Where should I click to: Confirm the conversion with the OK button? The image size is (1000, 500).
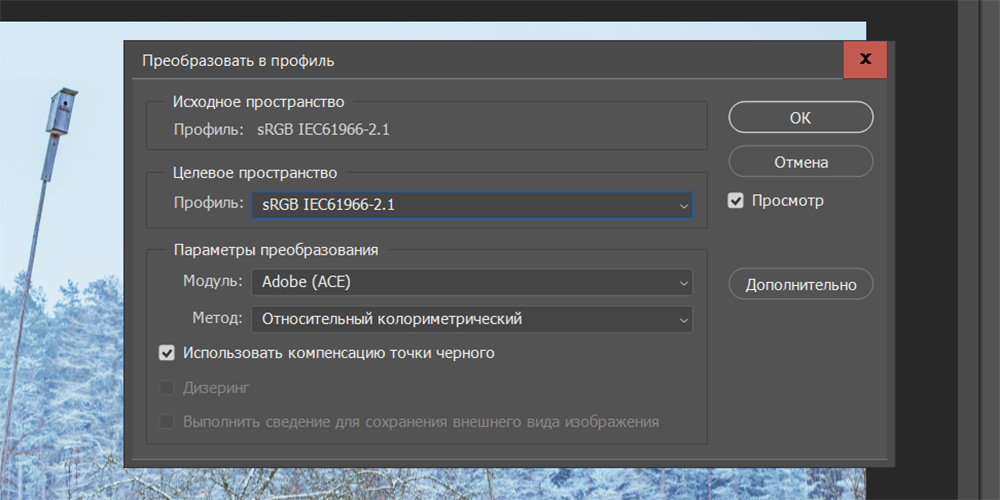800,117
